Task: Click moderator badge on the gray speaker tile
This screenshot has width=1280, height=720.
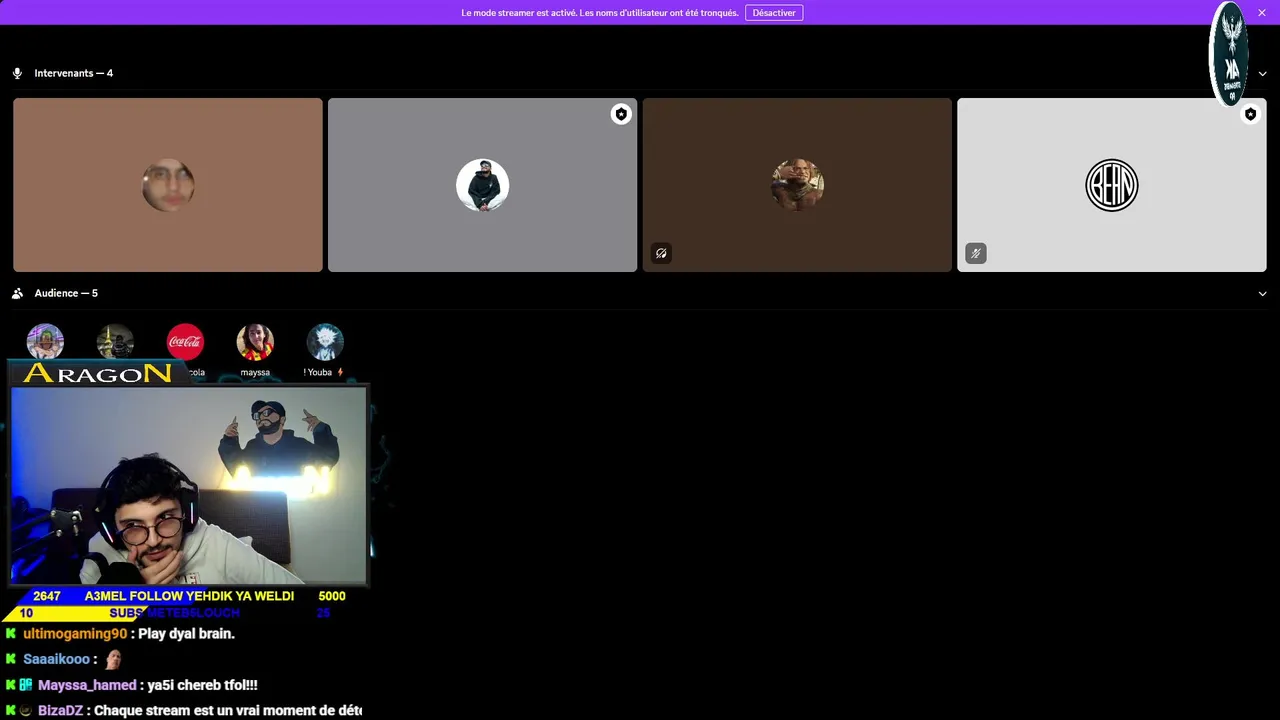Action: pos(621,114)
